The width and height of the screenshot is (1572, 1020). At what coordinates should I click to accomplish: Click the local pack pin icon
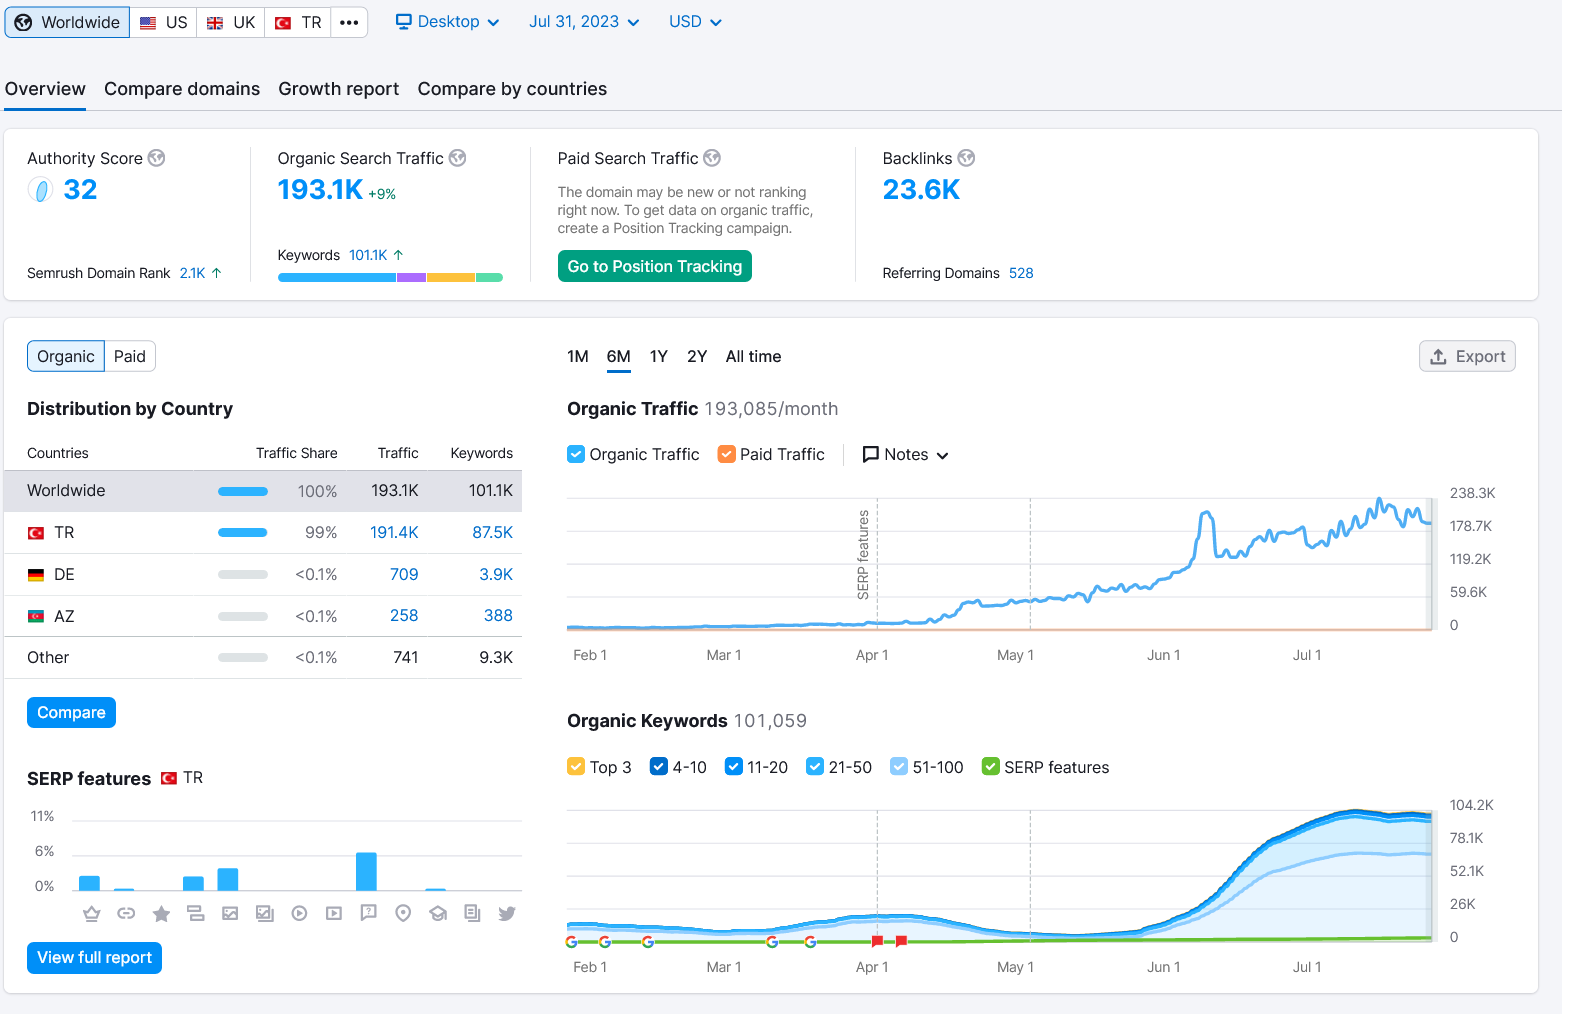(403, 913)
